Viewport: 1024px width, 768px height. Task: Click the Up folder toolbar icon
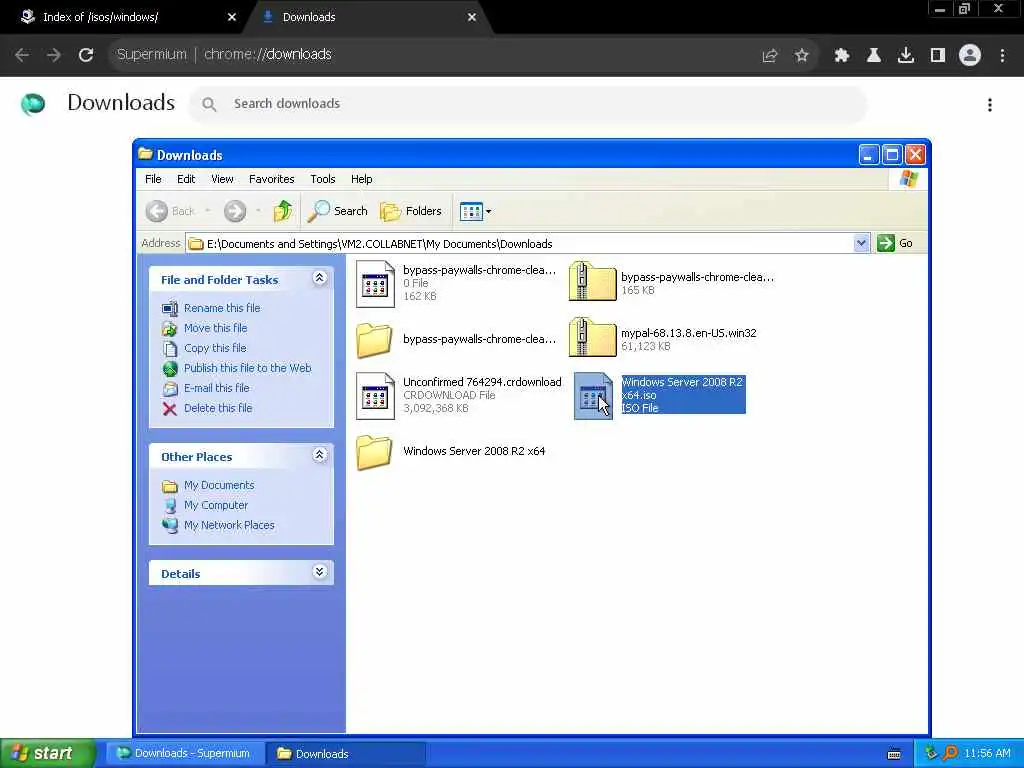click(x=283, y=211)
